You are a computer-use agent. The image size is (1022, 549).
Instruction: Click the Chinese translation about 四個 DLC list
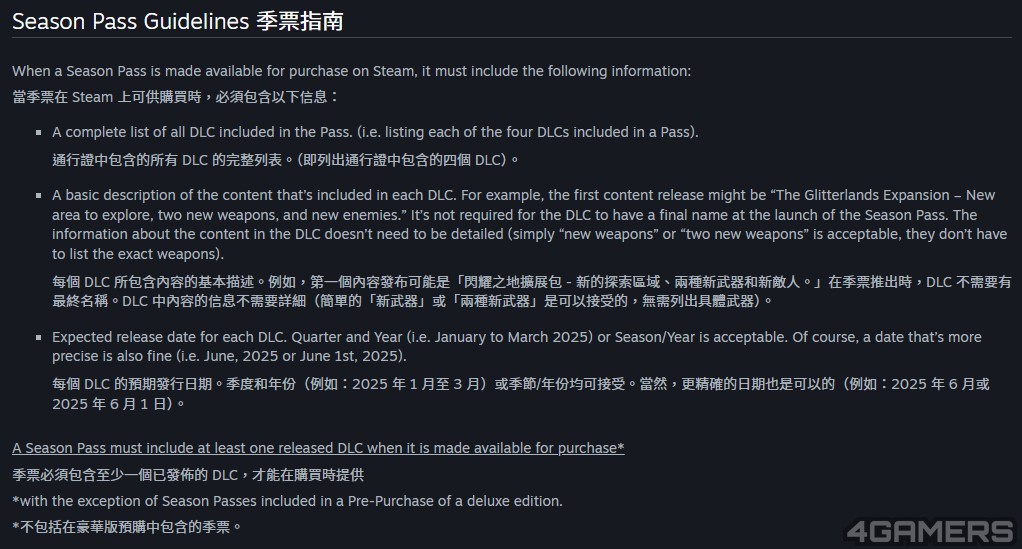coord(285,160)
